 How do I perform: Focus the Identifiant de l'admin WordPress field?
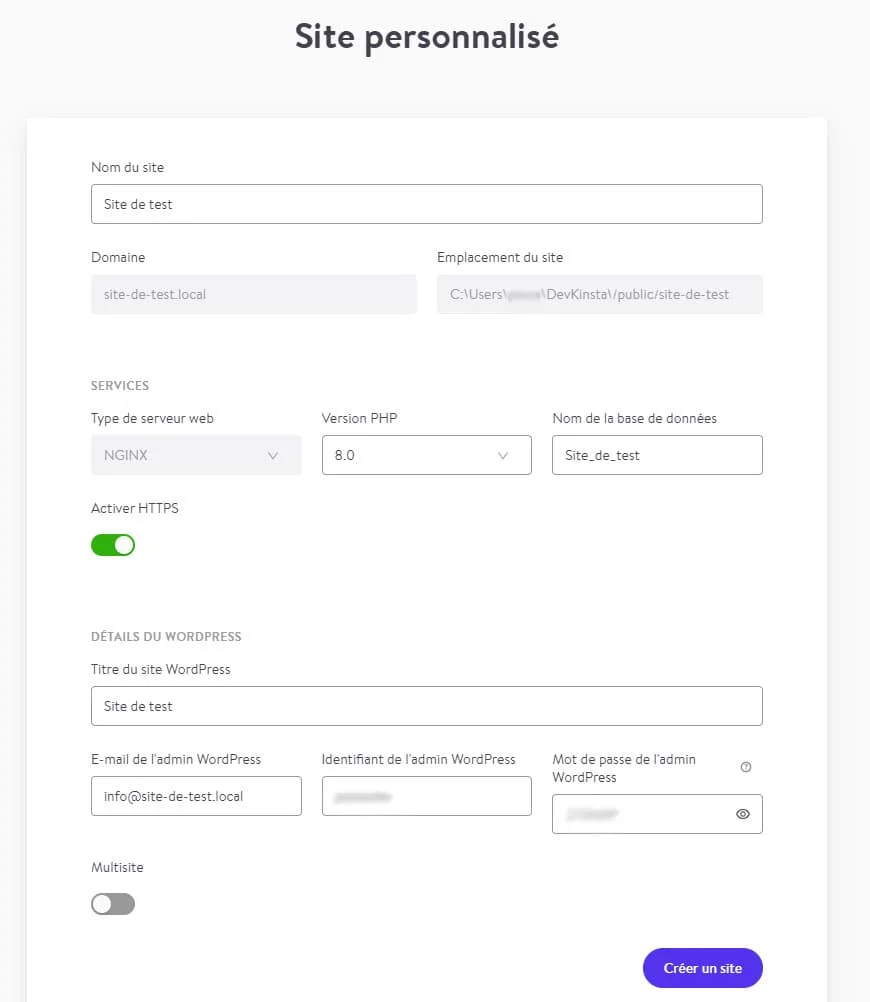tap(426, 796)
